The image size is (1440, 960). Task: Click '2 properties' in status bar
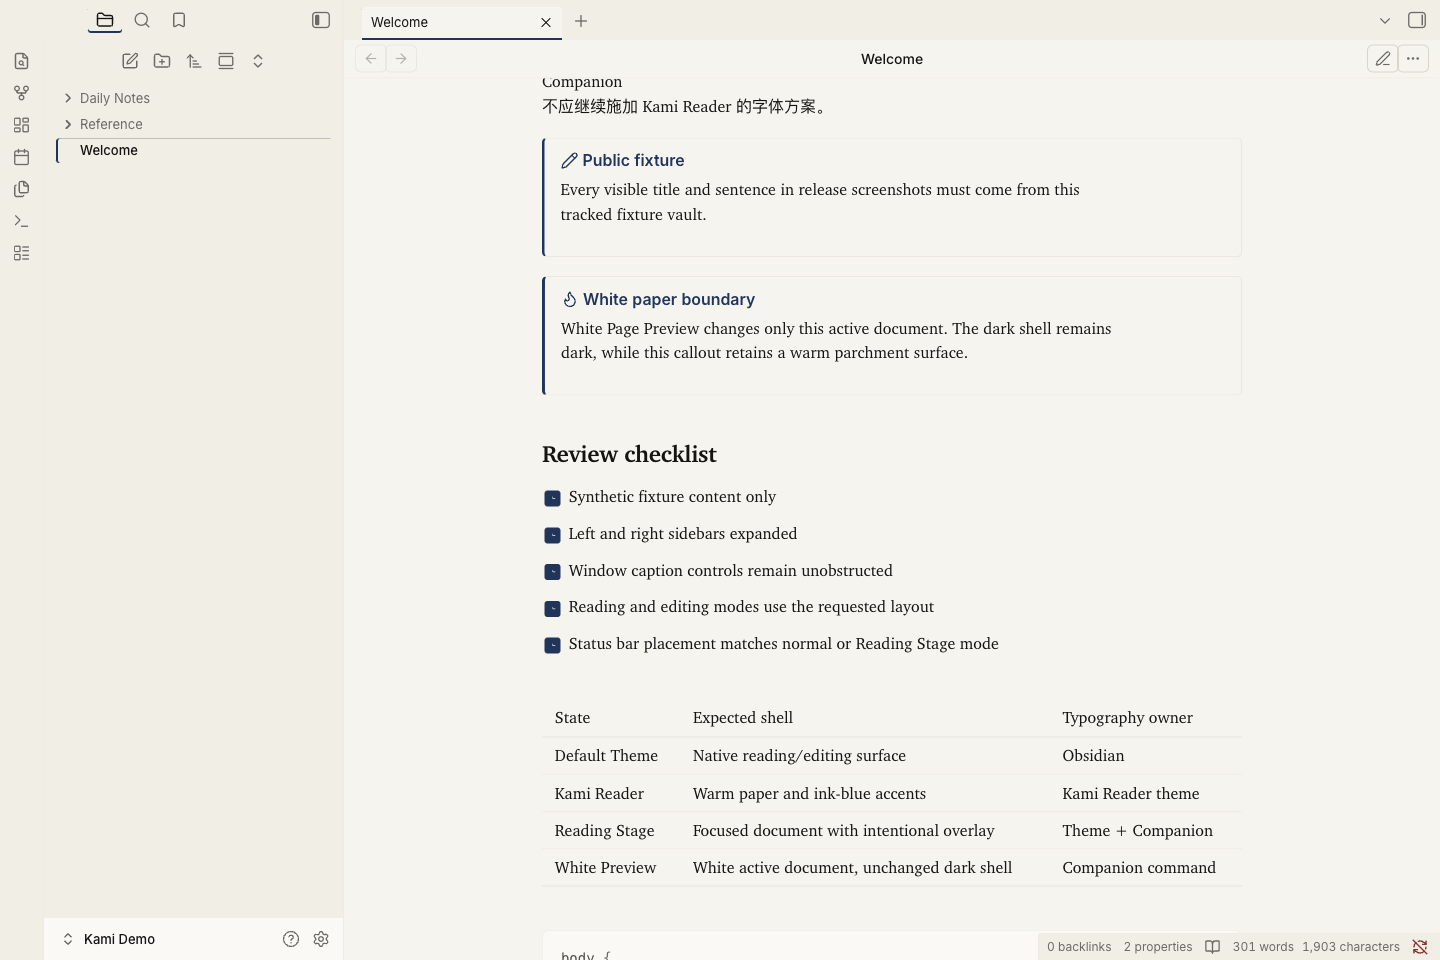click(x=1158, y=947)
